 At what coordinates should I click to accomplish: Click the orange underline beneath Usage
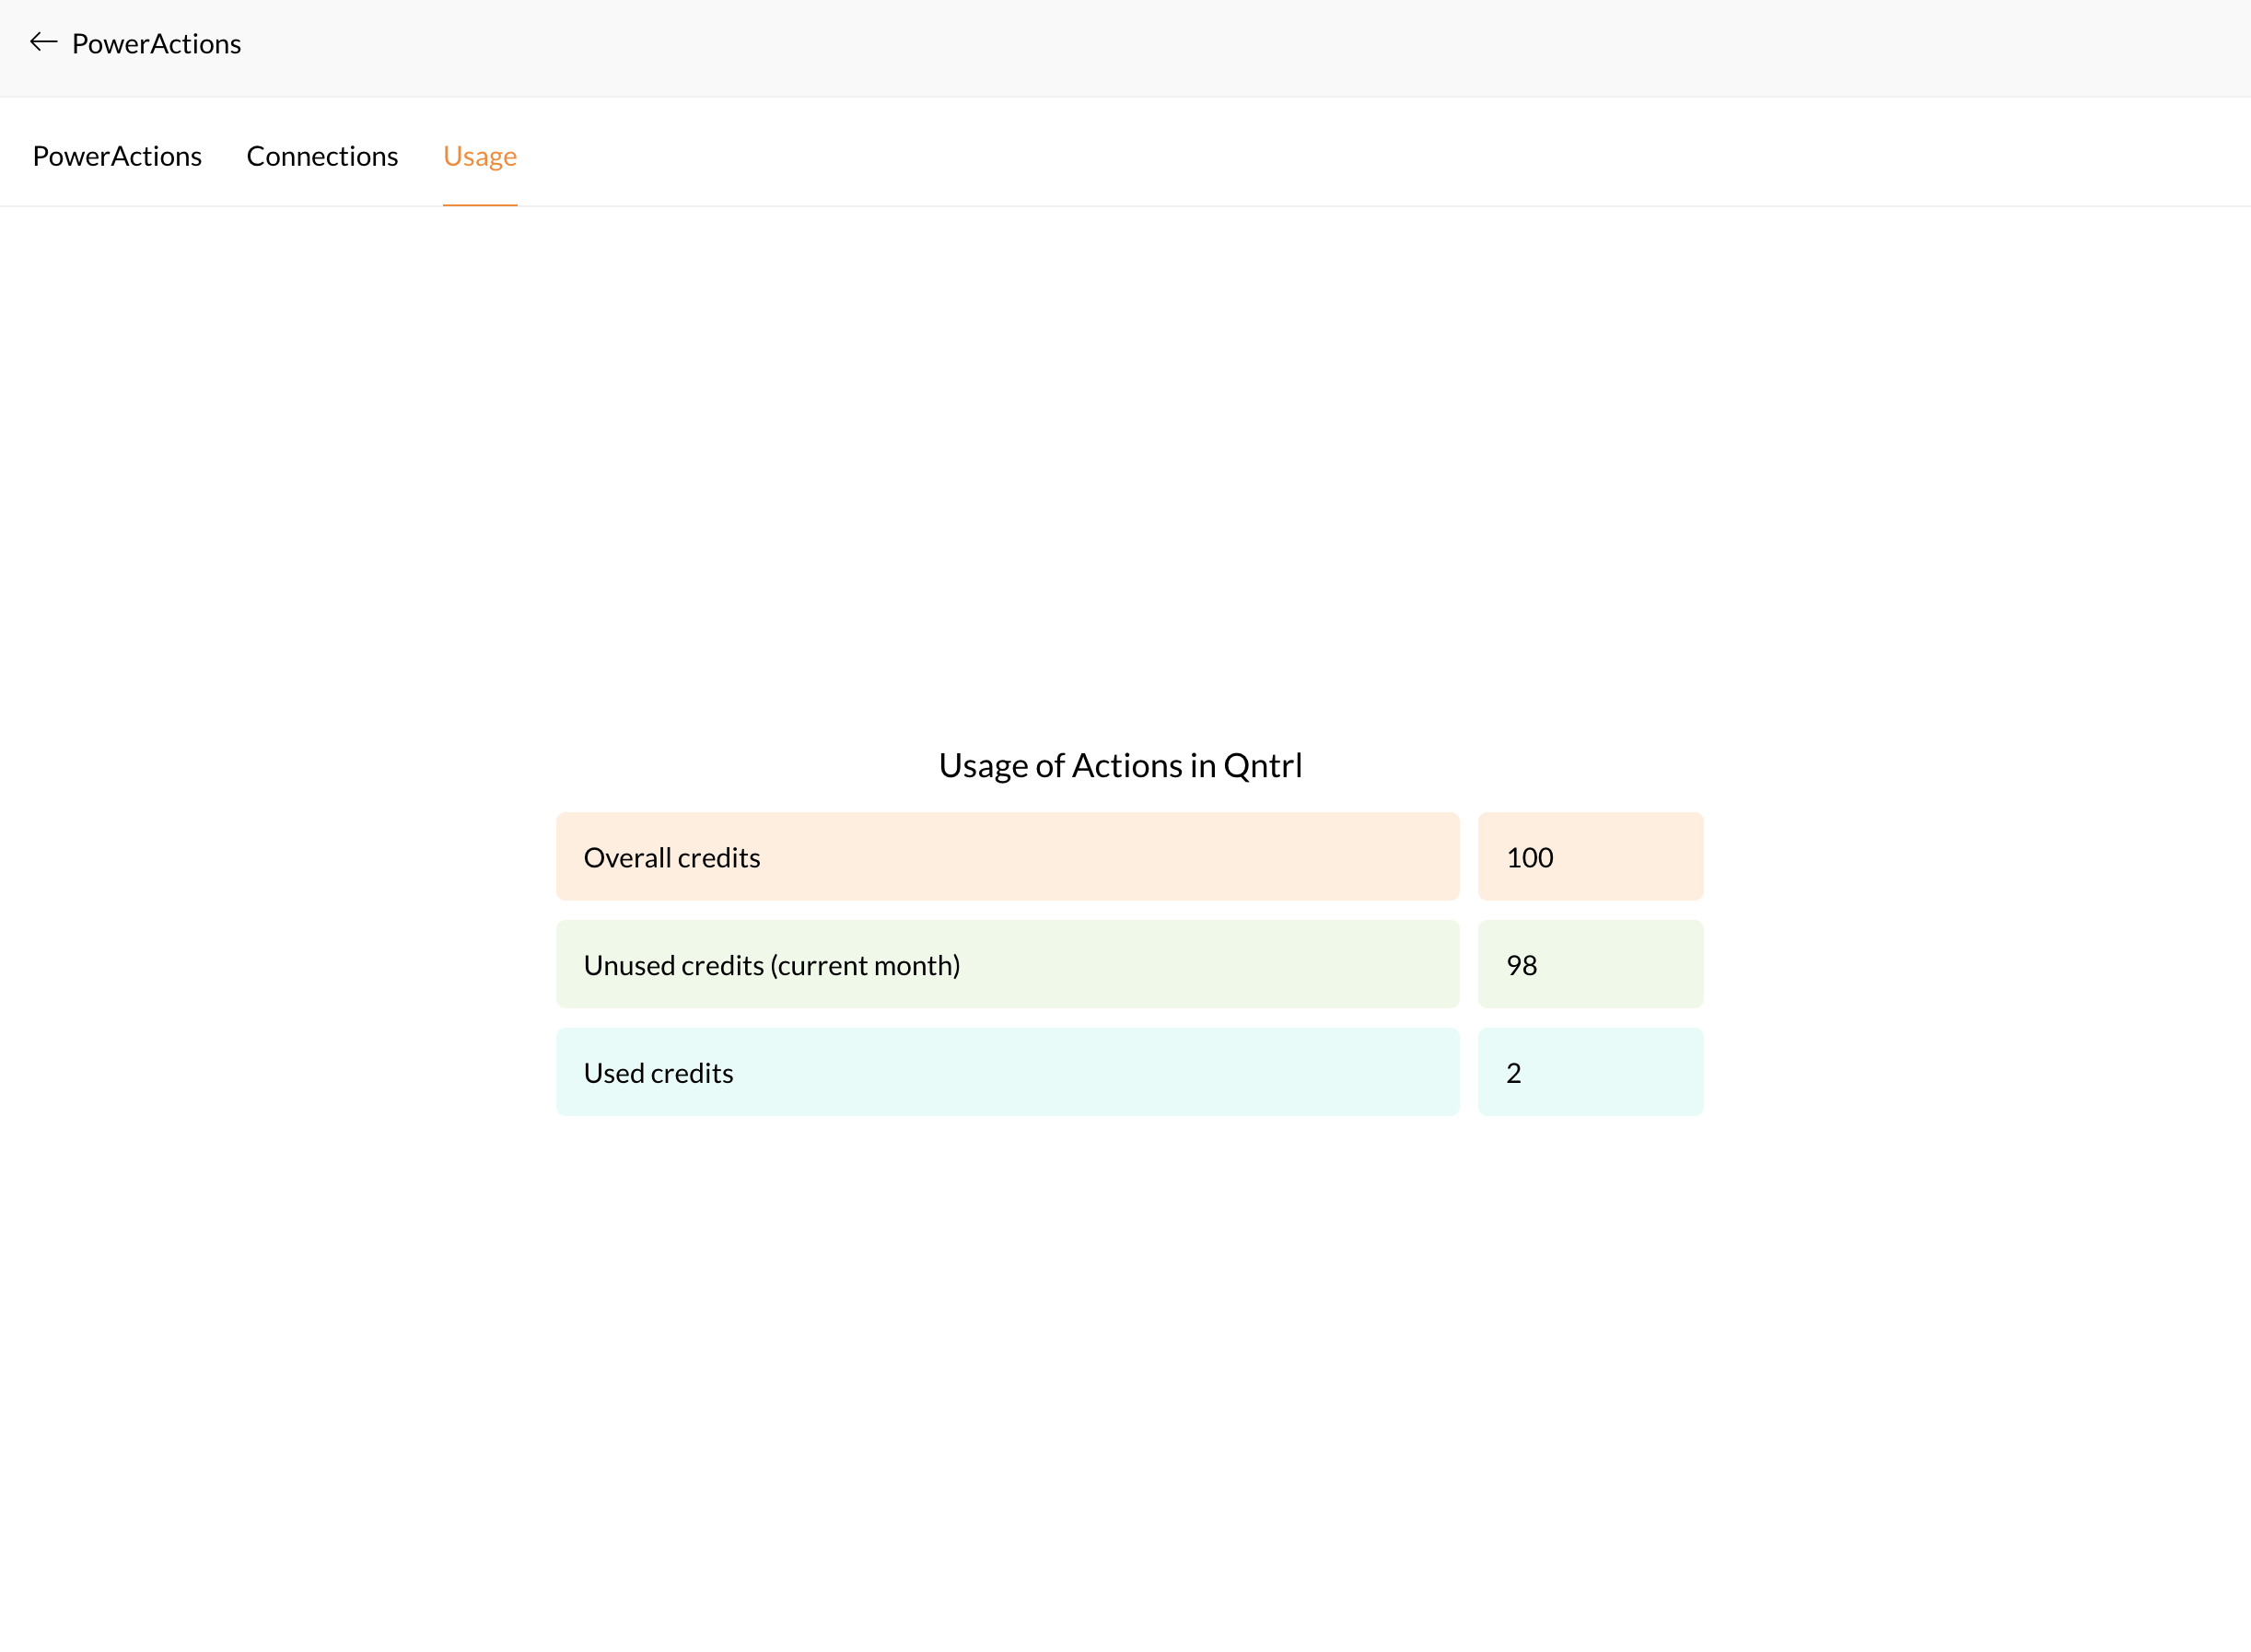[x=480, y=204]
